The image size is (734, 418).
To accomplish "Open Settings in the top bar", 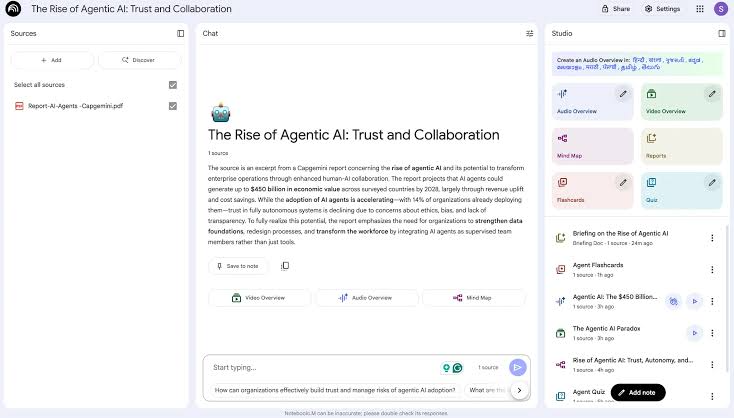I will 662,8.
